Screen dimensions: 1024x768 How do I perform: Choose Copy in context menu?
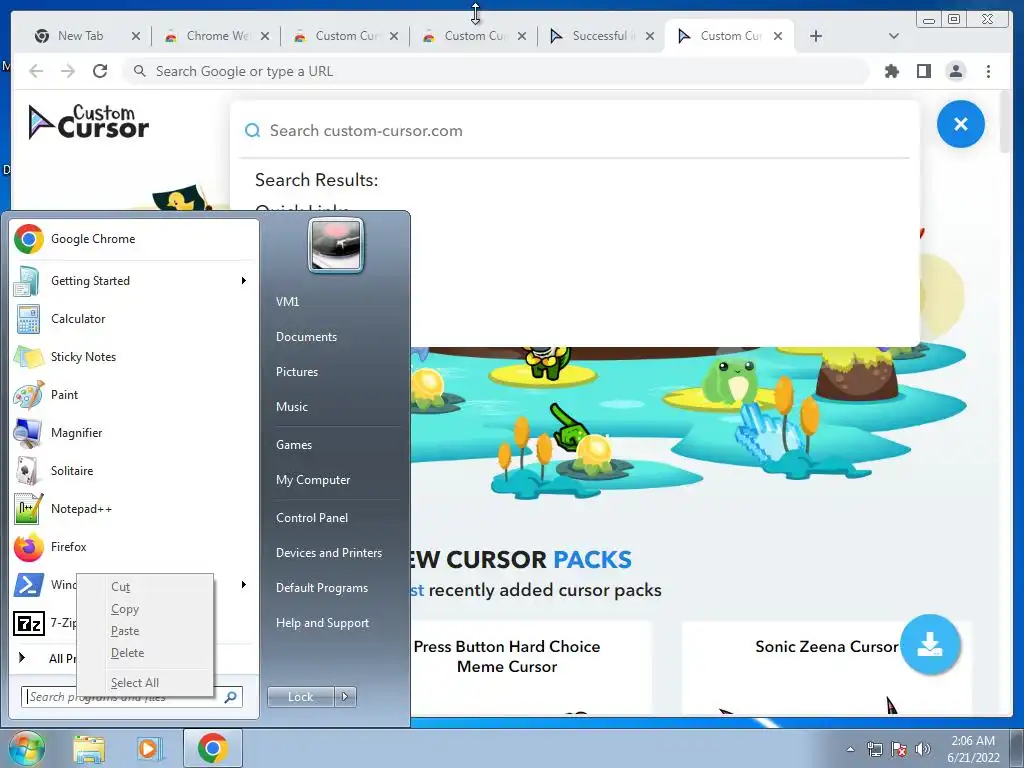point(145,609)
